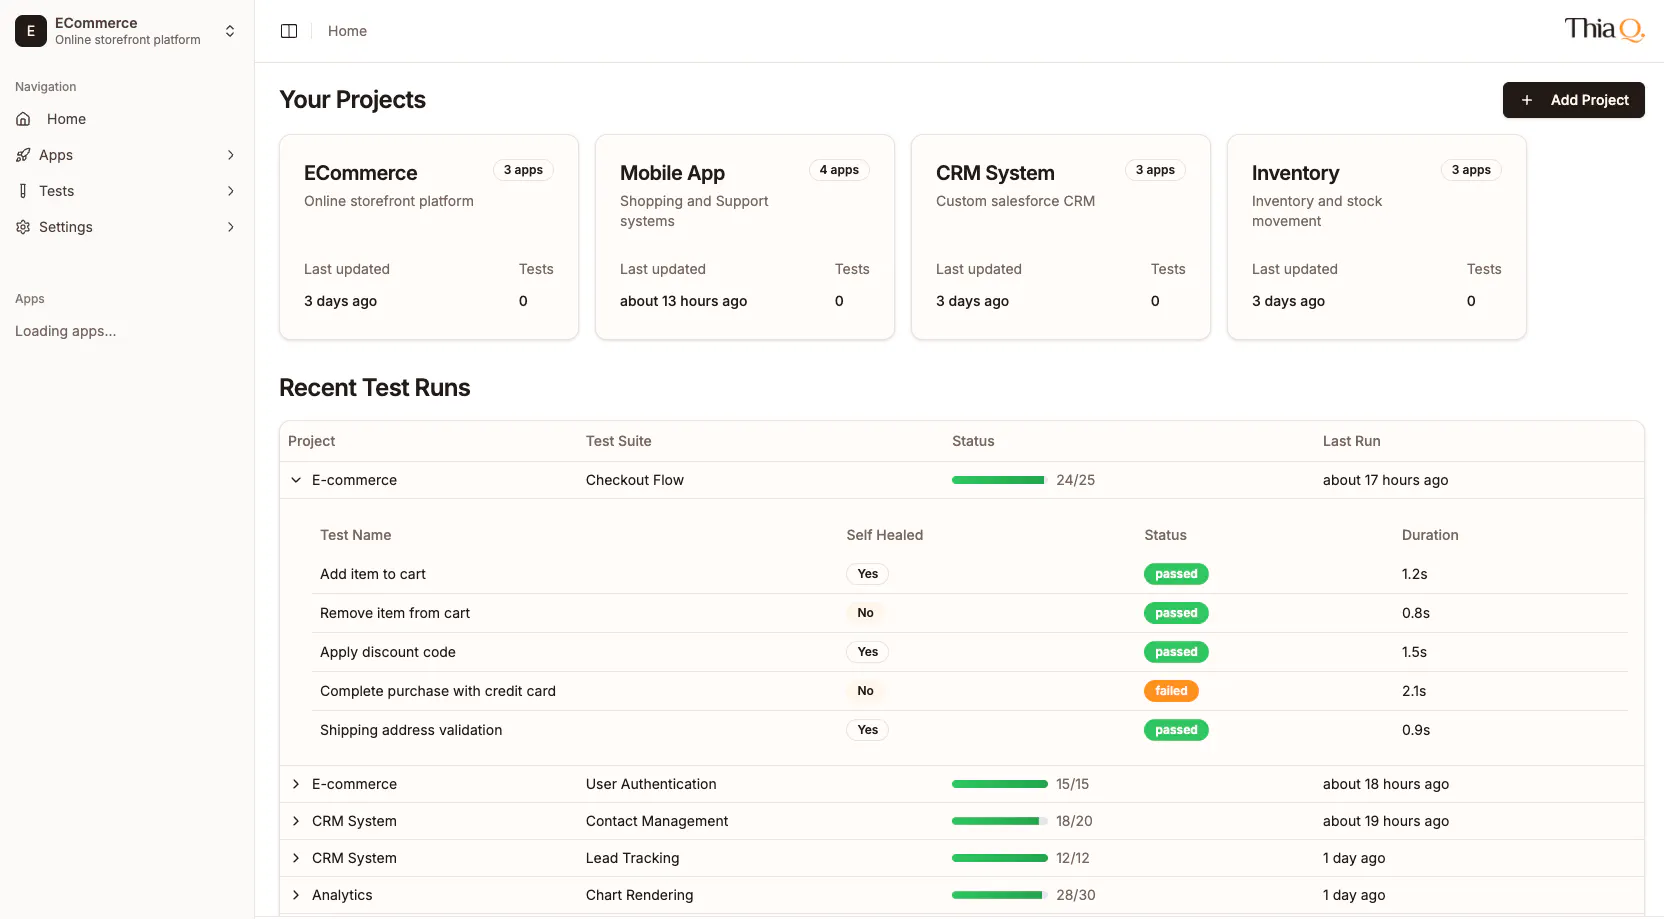Expand the Chart Rendering test run row
This screenshot has width=1664, height=919.
[x=296, y=895]
